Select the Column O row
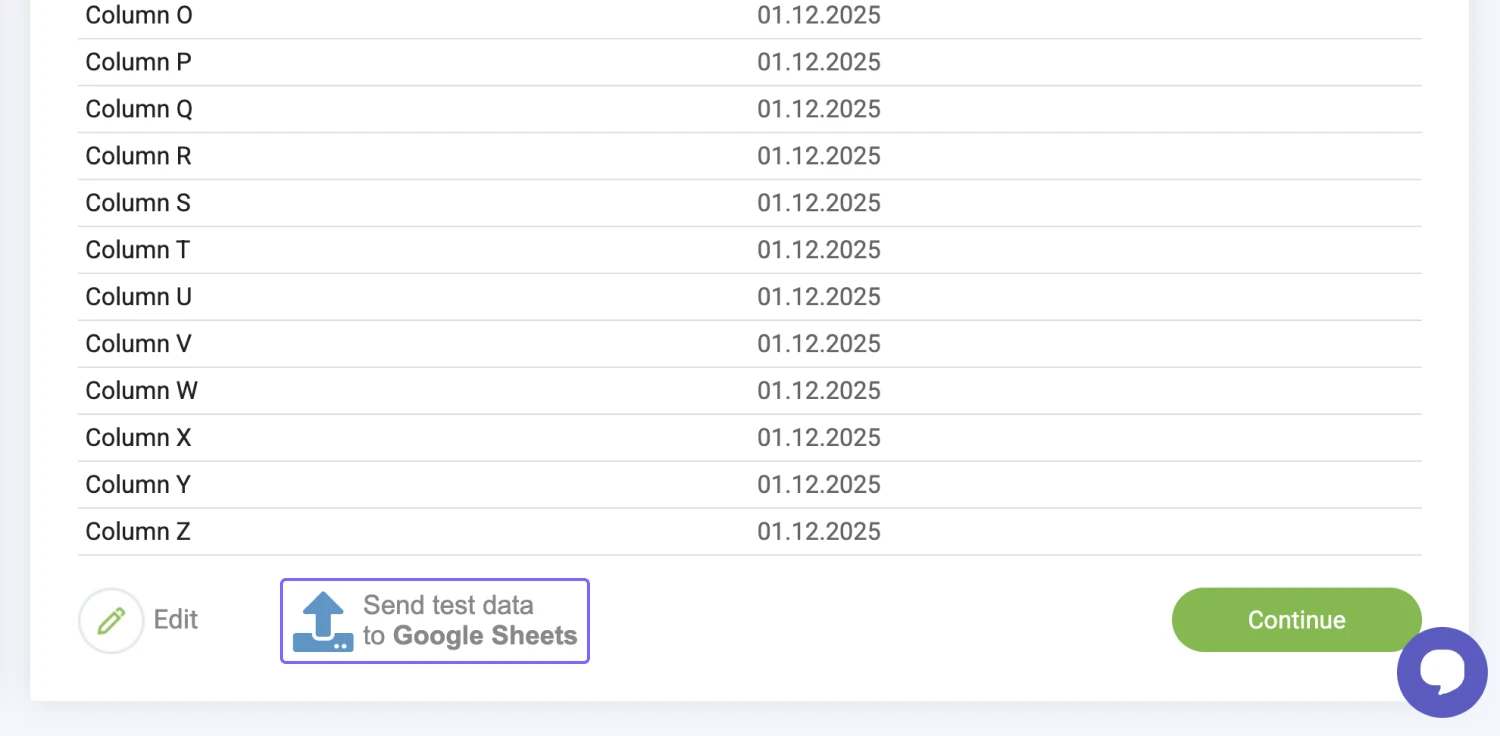The width and height of the screenshot is (1500, 736). click(139, 15)
